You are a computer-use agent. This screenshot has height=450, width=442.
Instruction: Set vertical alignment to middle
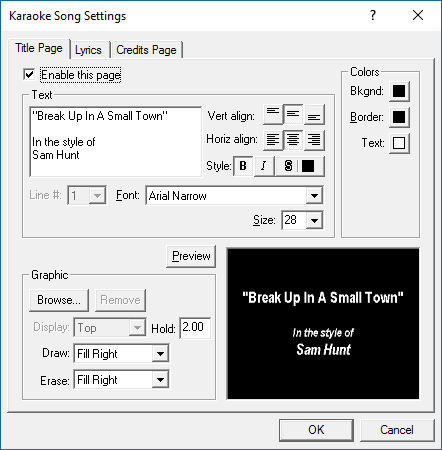click(x=293, y=114)
